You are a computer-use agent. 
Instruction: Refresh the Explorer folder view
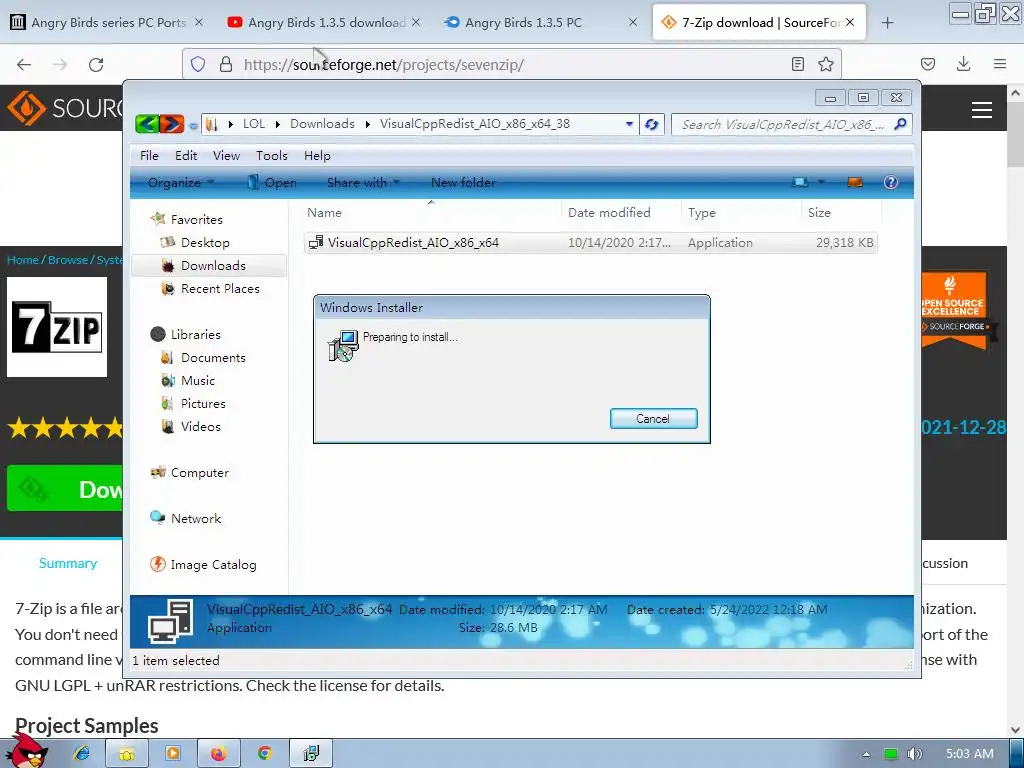652,124
